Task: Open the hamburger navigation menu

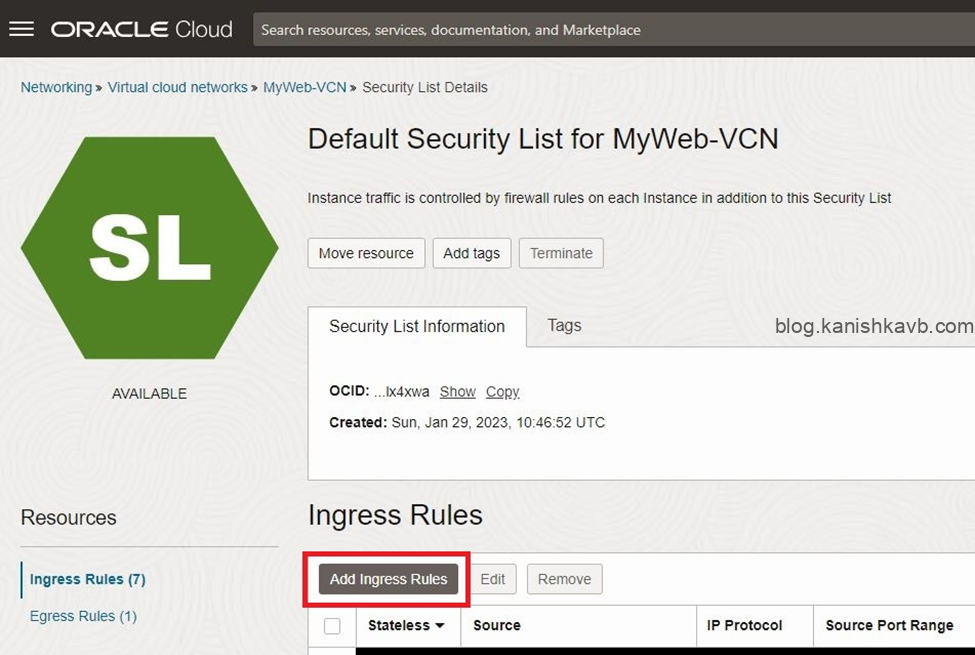Action: pos(21,29)
